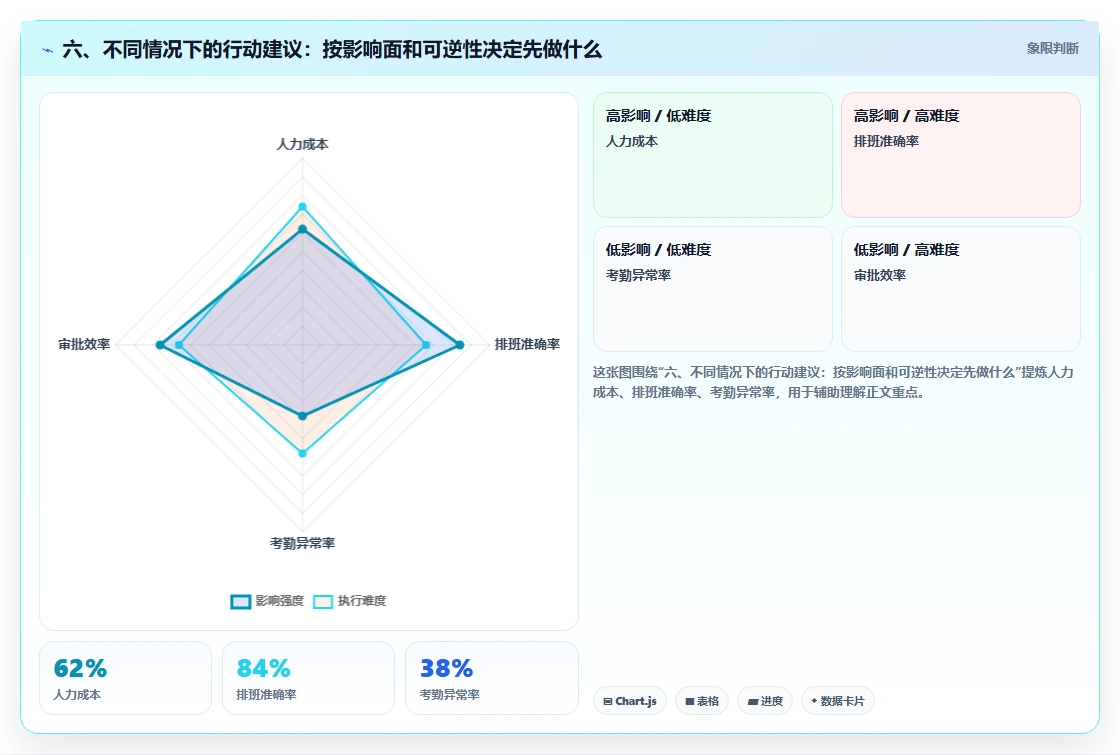Click the 84% 排班准确率 stat card
Viewport: 1120px width, 755px height.
[308, 678]
